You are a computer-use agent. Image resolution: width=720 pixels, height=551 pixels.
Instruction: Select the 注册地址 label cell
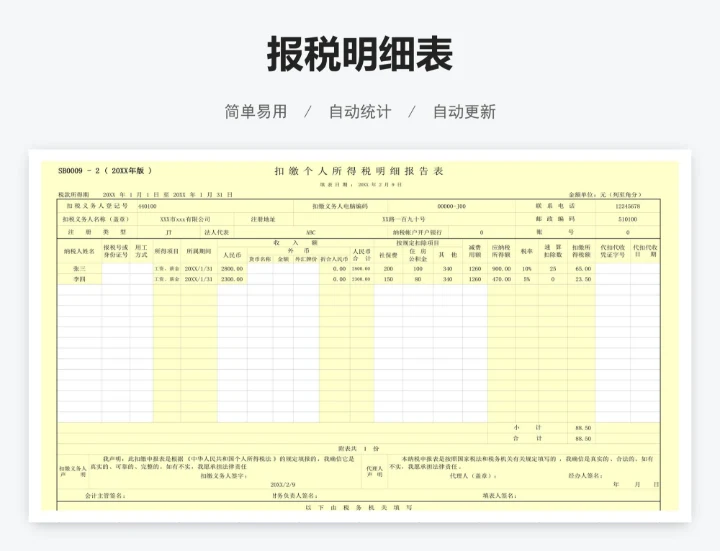point(263,219)
